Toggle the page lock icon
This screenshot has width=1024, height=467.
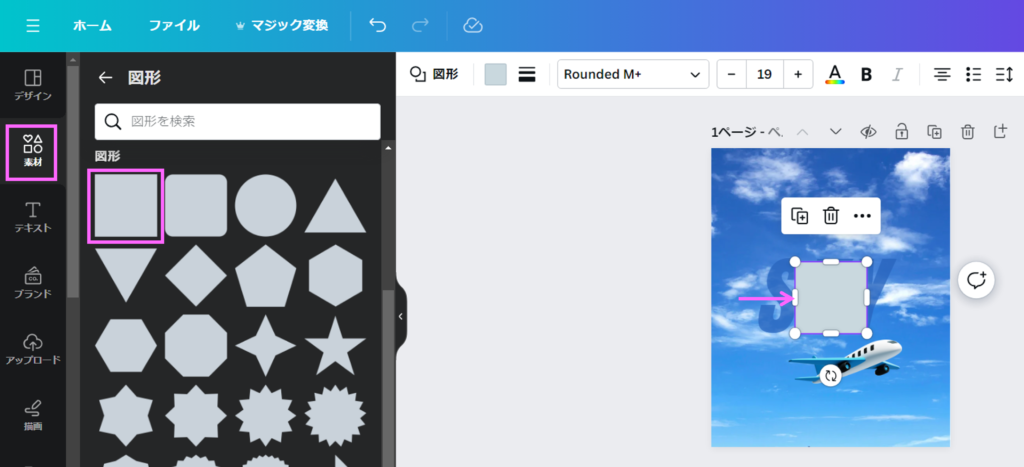point(901,132)
